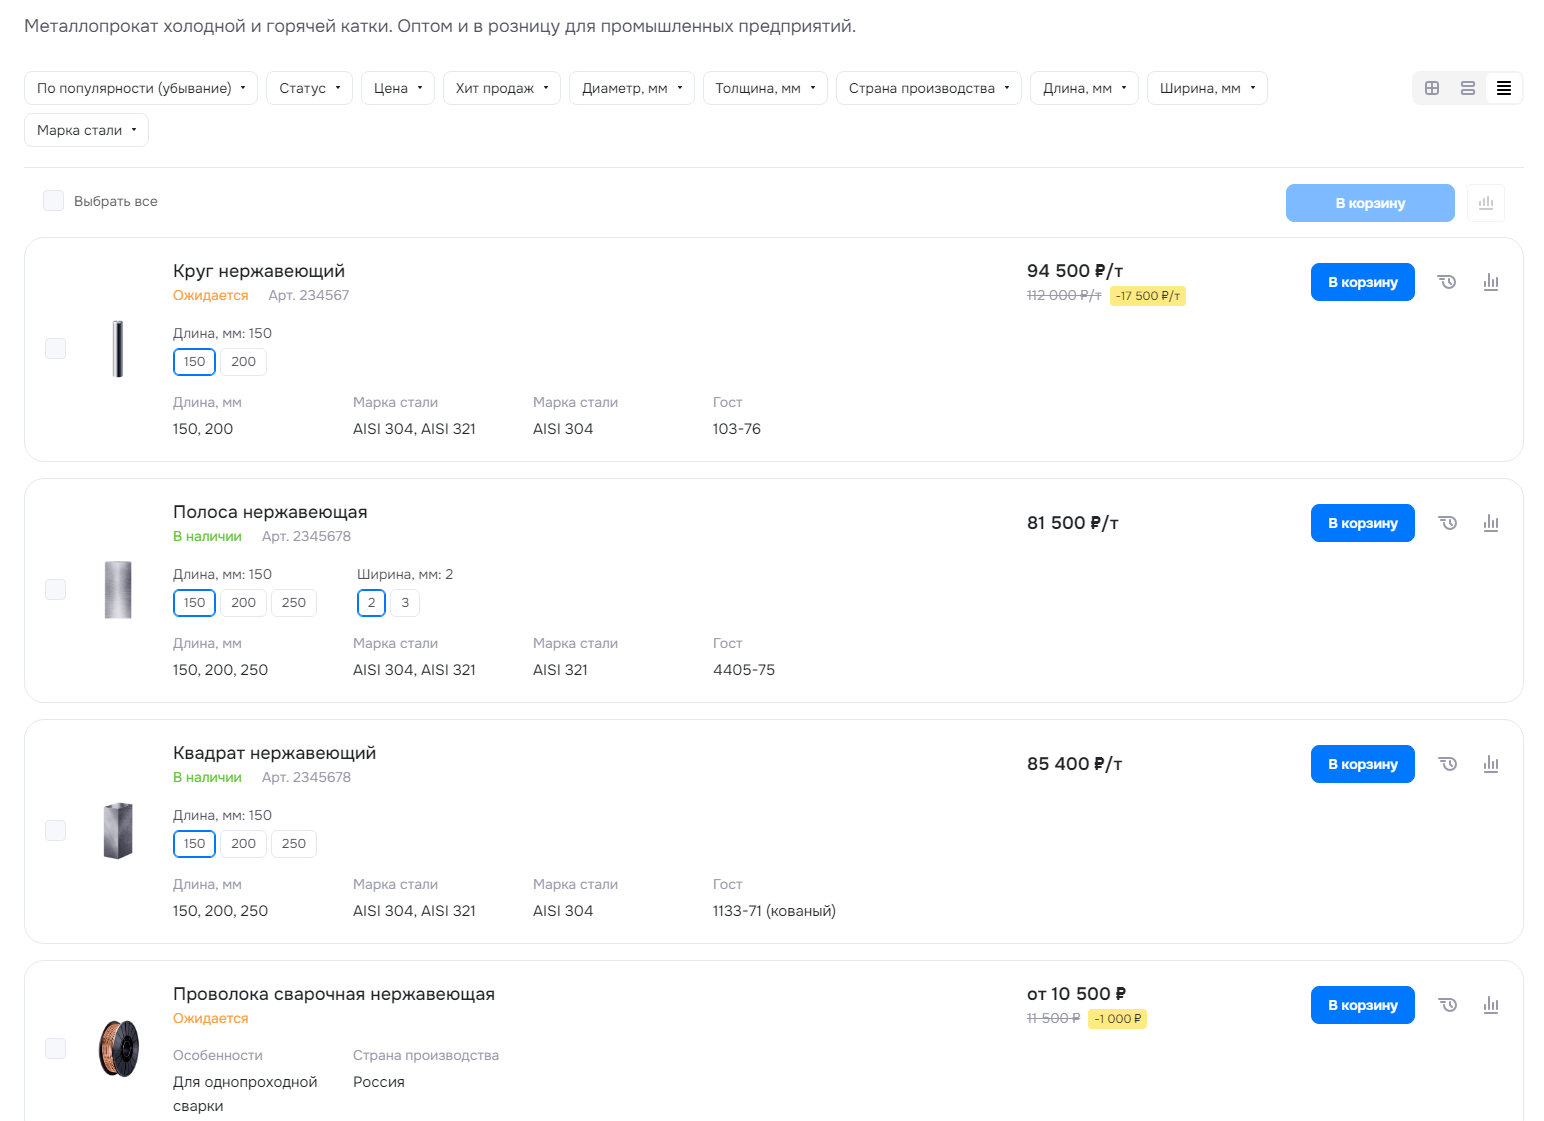
Task: Open the По популярности (убывание) sort dropdown
Action: coord(141,88)
